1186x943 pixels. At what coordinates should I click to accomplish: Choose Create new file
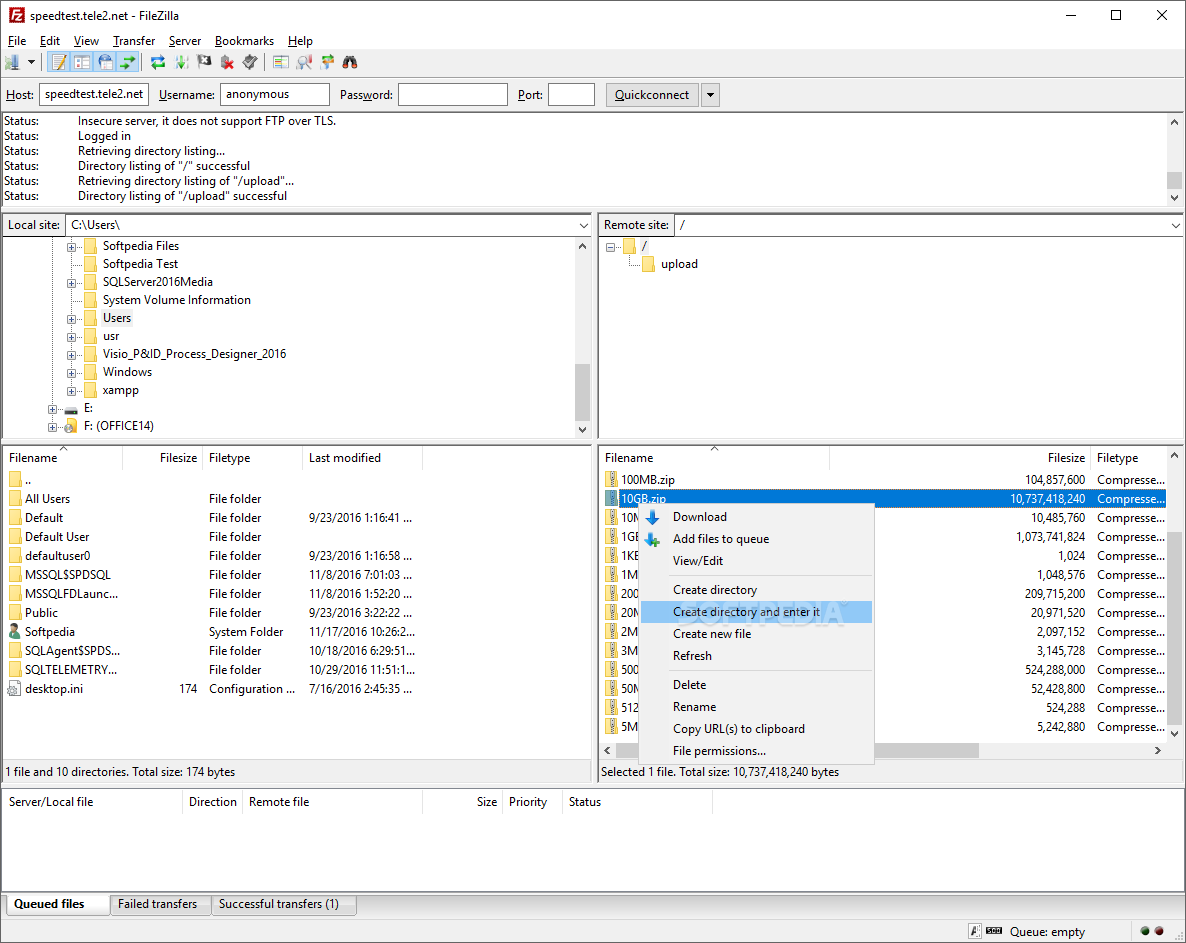pos(756,634)
